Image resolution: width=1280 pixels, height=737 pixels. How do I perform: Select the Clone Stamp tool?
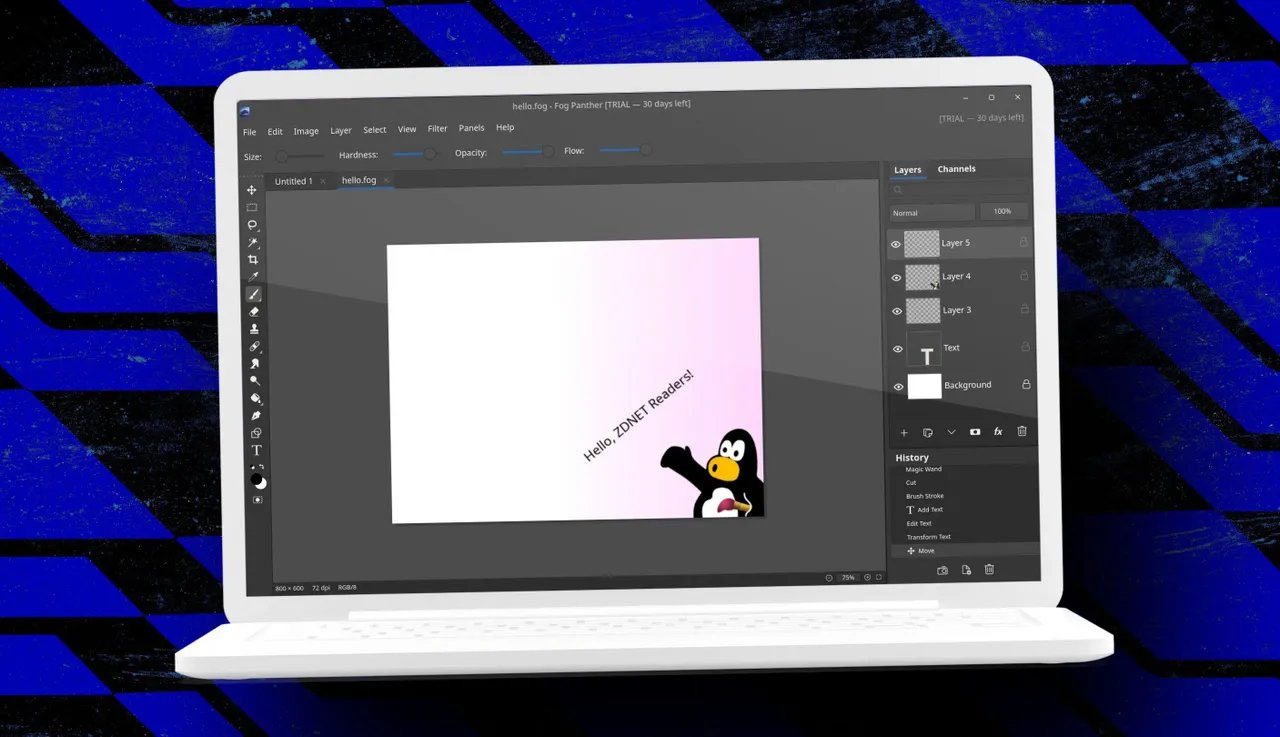(253, 328)
